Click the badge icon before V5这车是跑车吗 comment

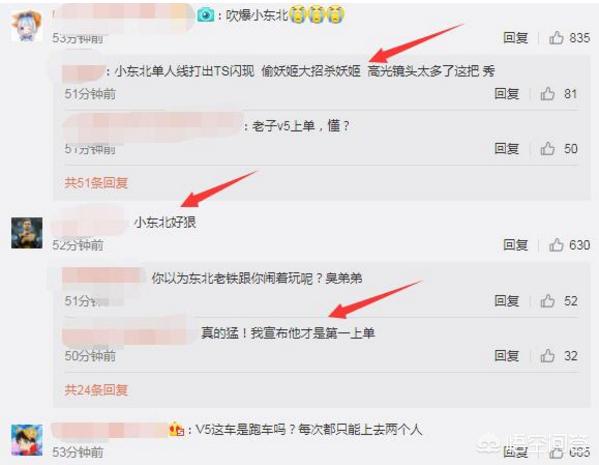pos(176,429)
